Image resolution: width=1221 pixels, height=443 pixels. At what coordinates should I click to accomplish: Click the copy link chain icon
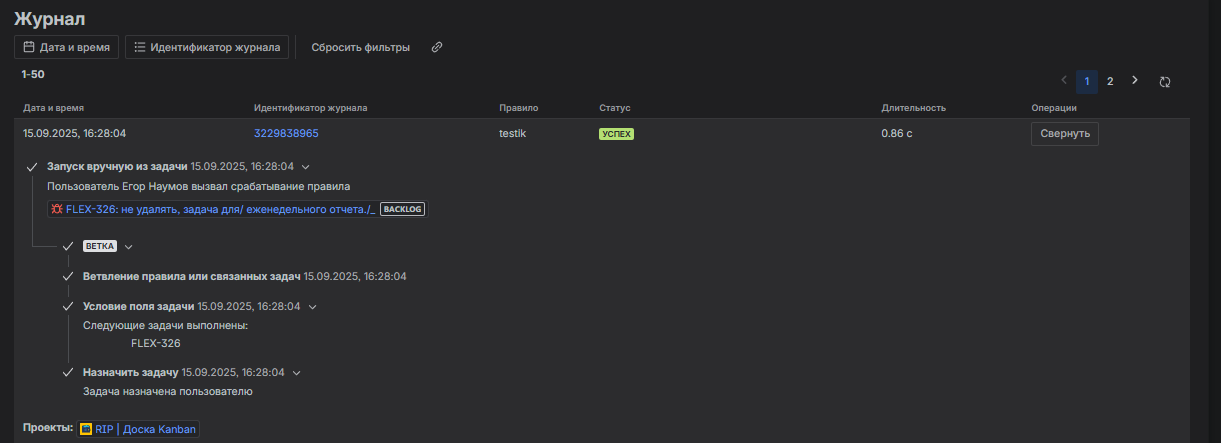437,47
